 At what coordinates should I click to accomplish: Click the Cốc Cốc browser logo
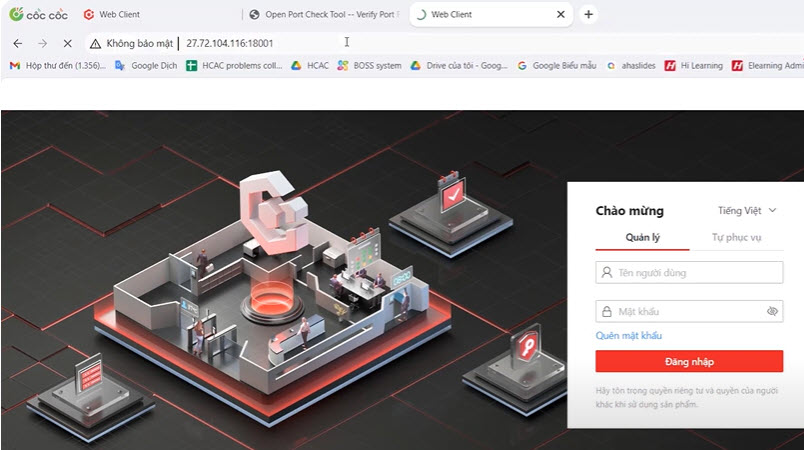[38, 14]
